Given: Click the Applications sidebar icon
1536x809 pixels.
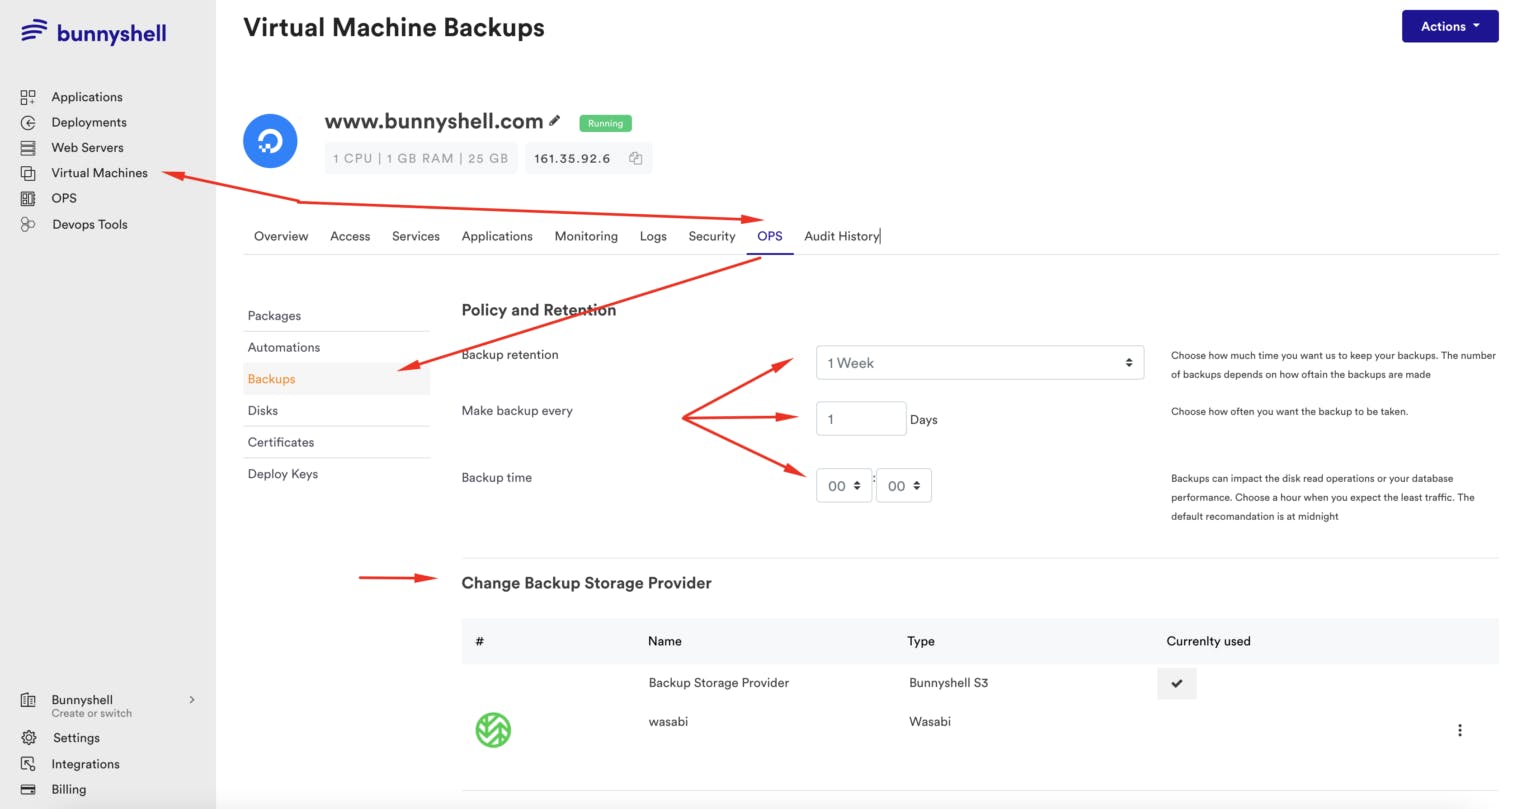Looking at the screenshot, I should tap(28, 97).
